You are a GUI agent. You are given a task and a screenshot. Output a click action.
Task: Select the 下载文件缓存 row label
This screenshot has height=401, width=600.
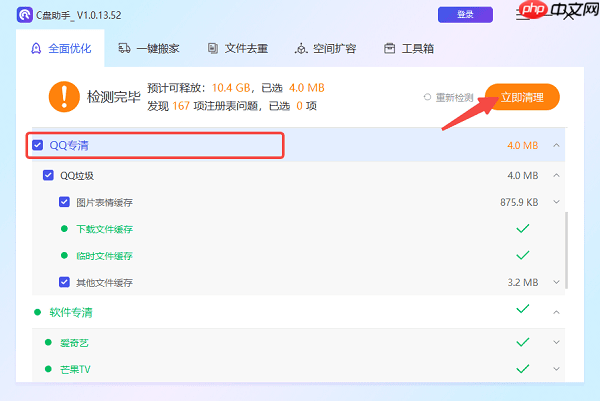point(104,229)
